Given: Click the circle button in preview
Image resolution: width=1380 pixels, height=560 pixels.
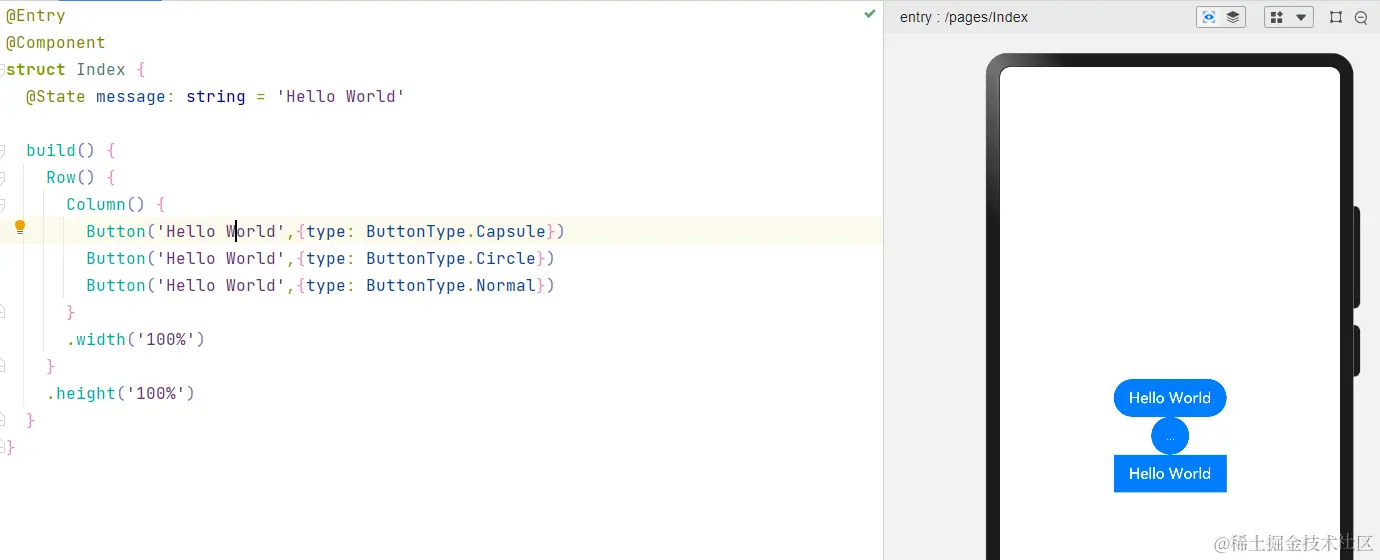Looking at the screenshot, I should point(1170,436).
